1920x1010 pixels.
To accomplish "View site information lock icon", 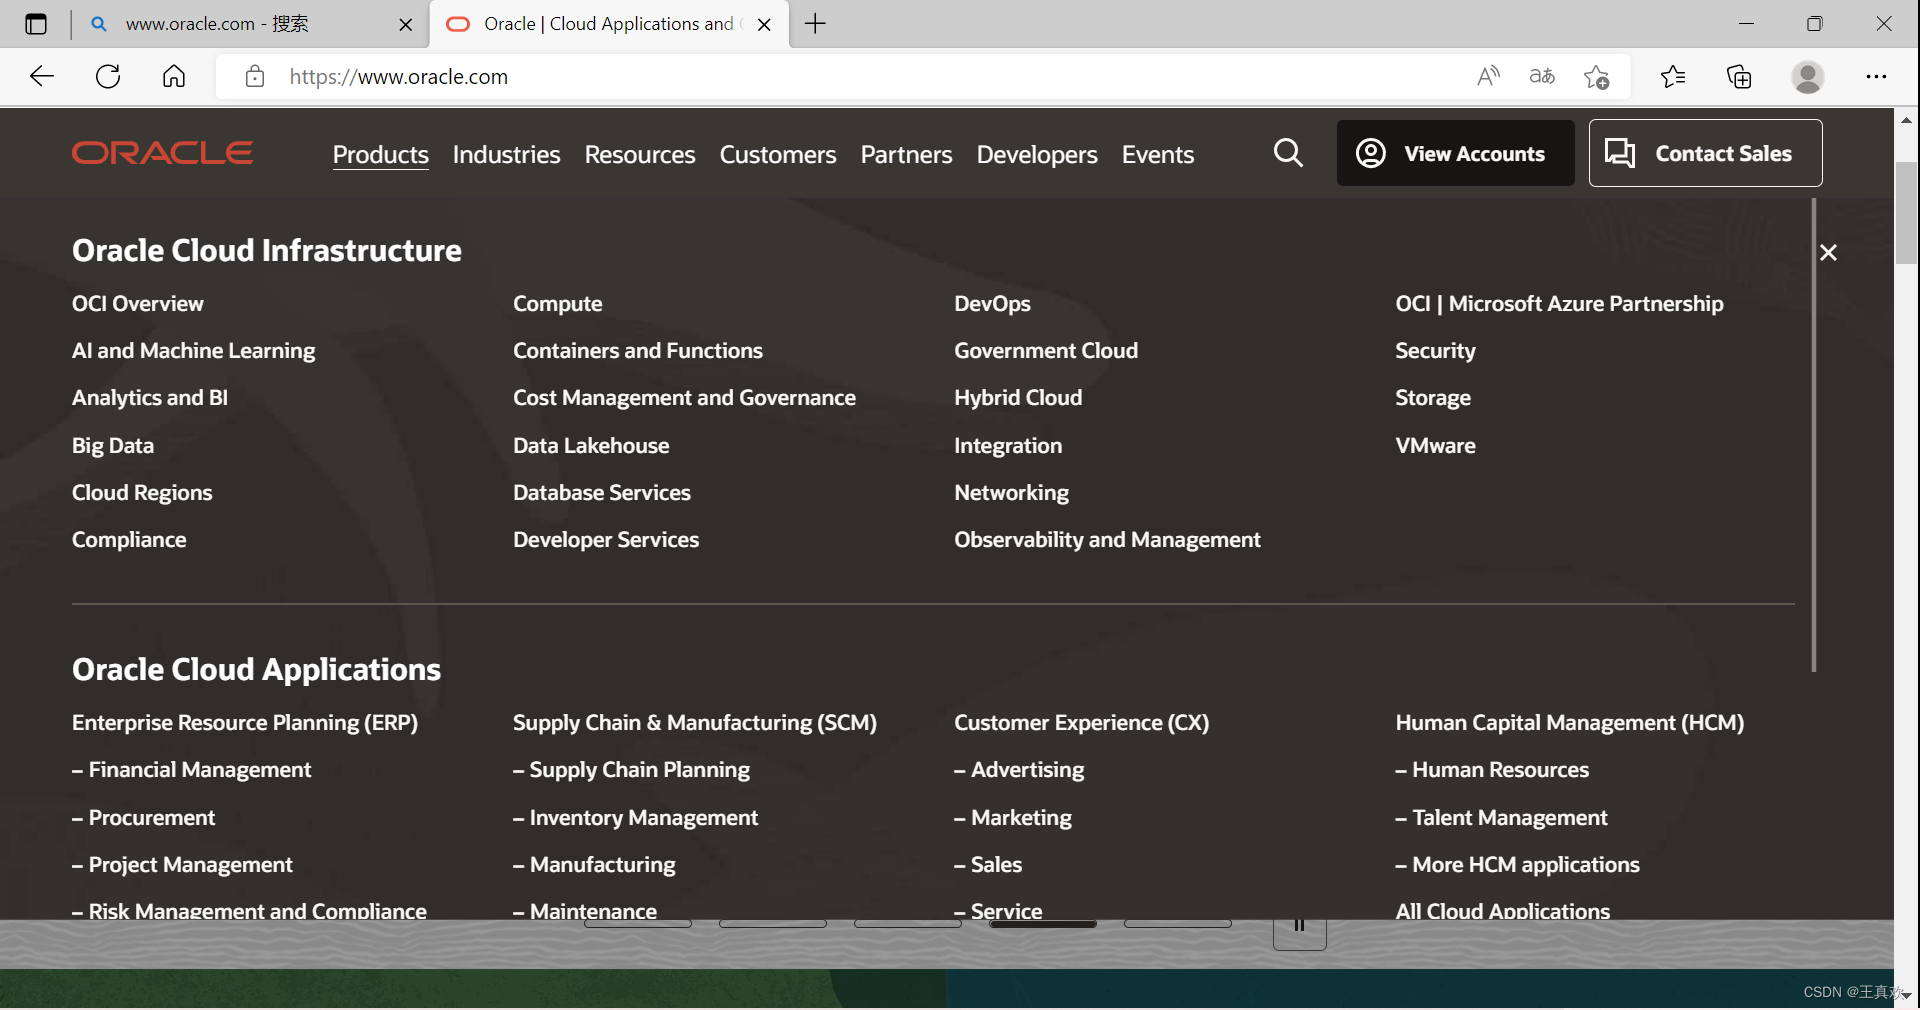I will pos(255,77).
